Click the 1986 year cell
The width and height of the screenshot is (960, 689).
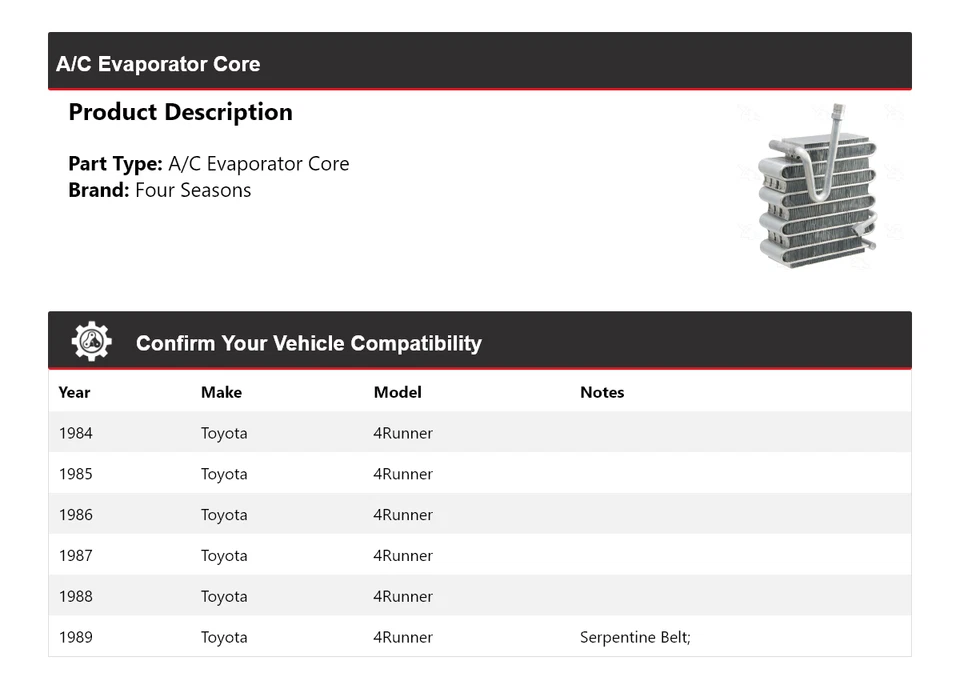pos(76,515)
